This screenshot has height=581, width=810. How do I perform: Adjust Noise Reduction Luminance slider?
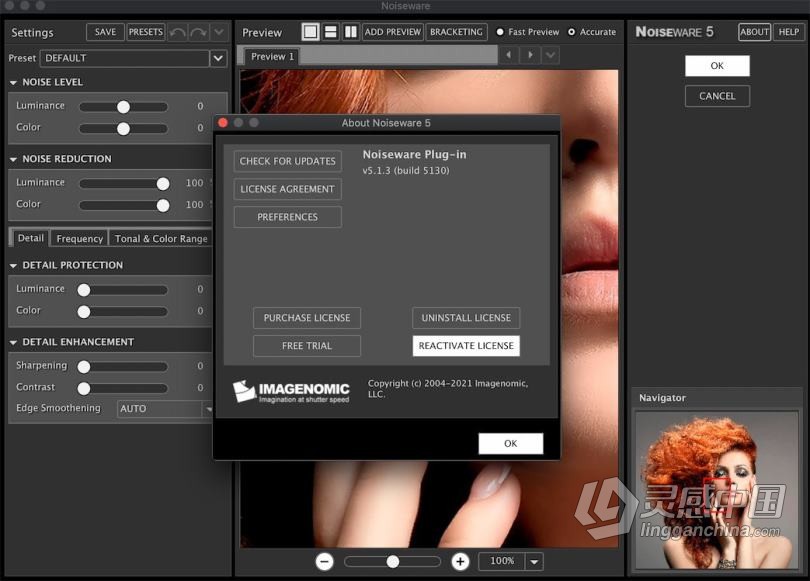click(123, 184)
